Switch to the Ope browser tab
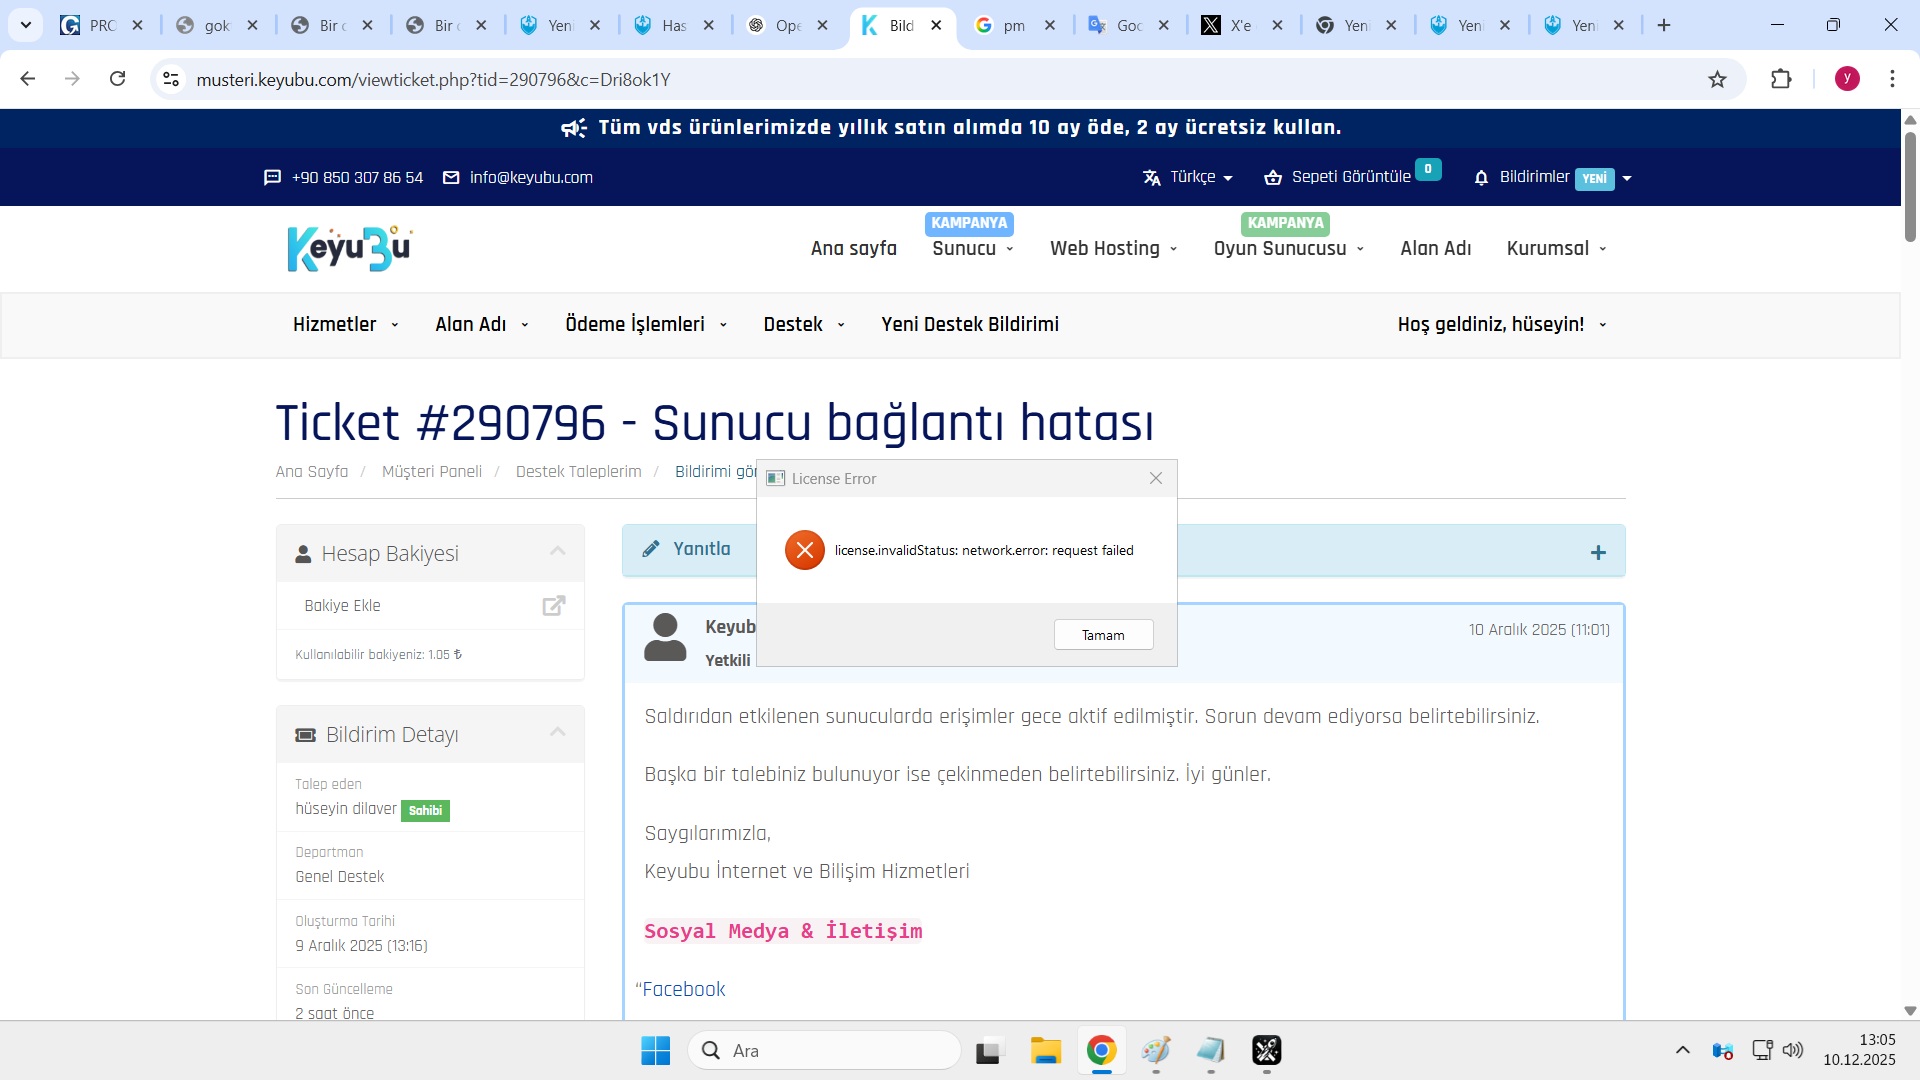Image resolution: width=1920 pixels, height=1080 pixels. tap(788, 25)
